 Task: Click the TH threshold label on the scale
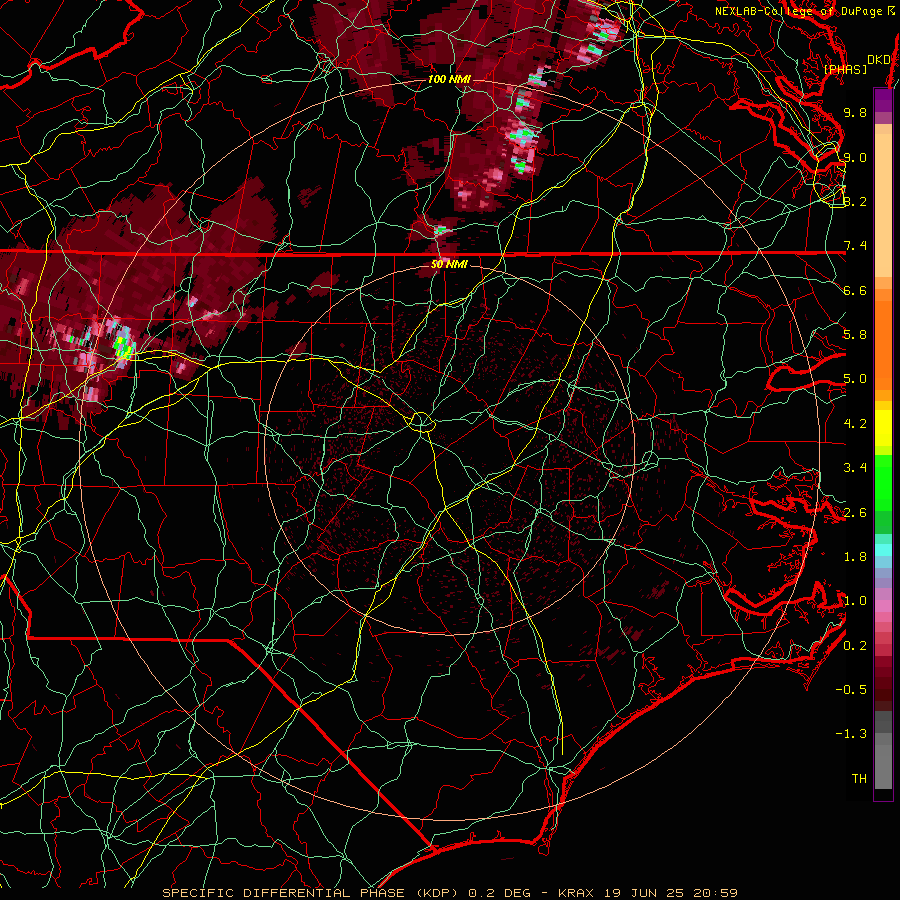[859, 779]
